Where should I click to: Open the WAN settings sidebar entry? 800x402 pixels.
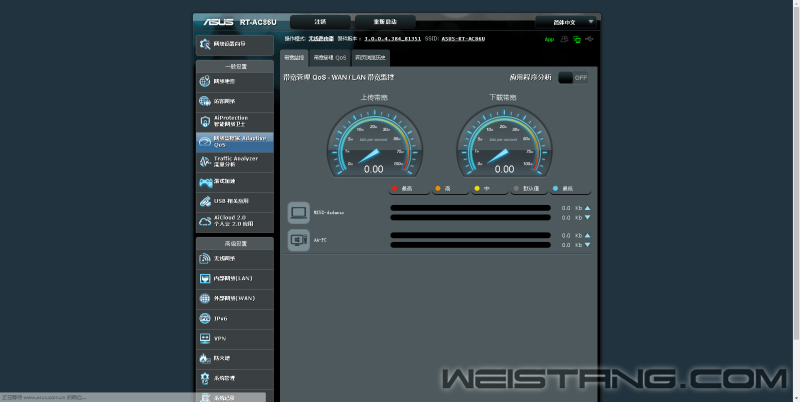[235, 298]
